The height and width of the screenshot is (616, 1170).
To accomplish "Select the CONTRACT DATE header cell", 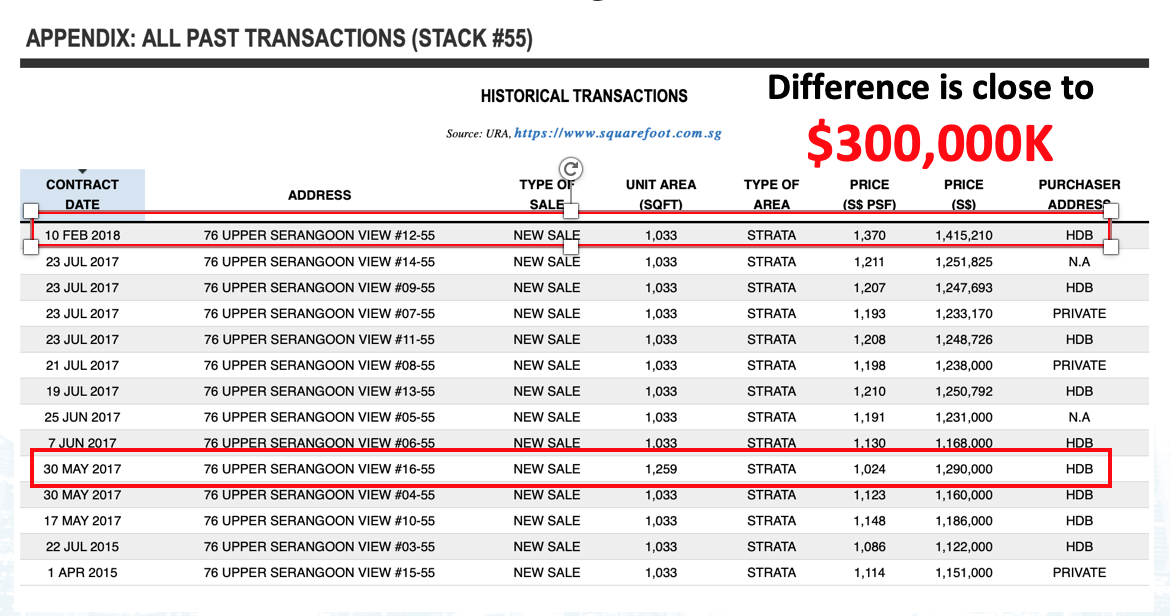I will (x=82, y=195).
